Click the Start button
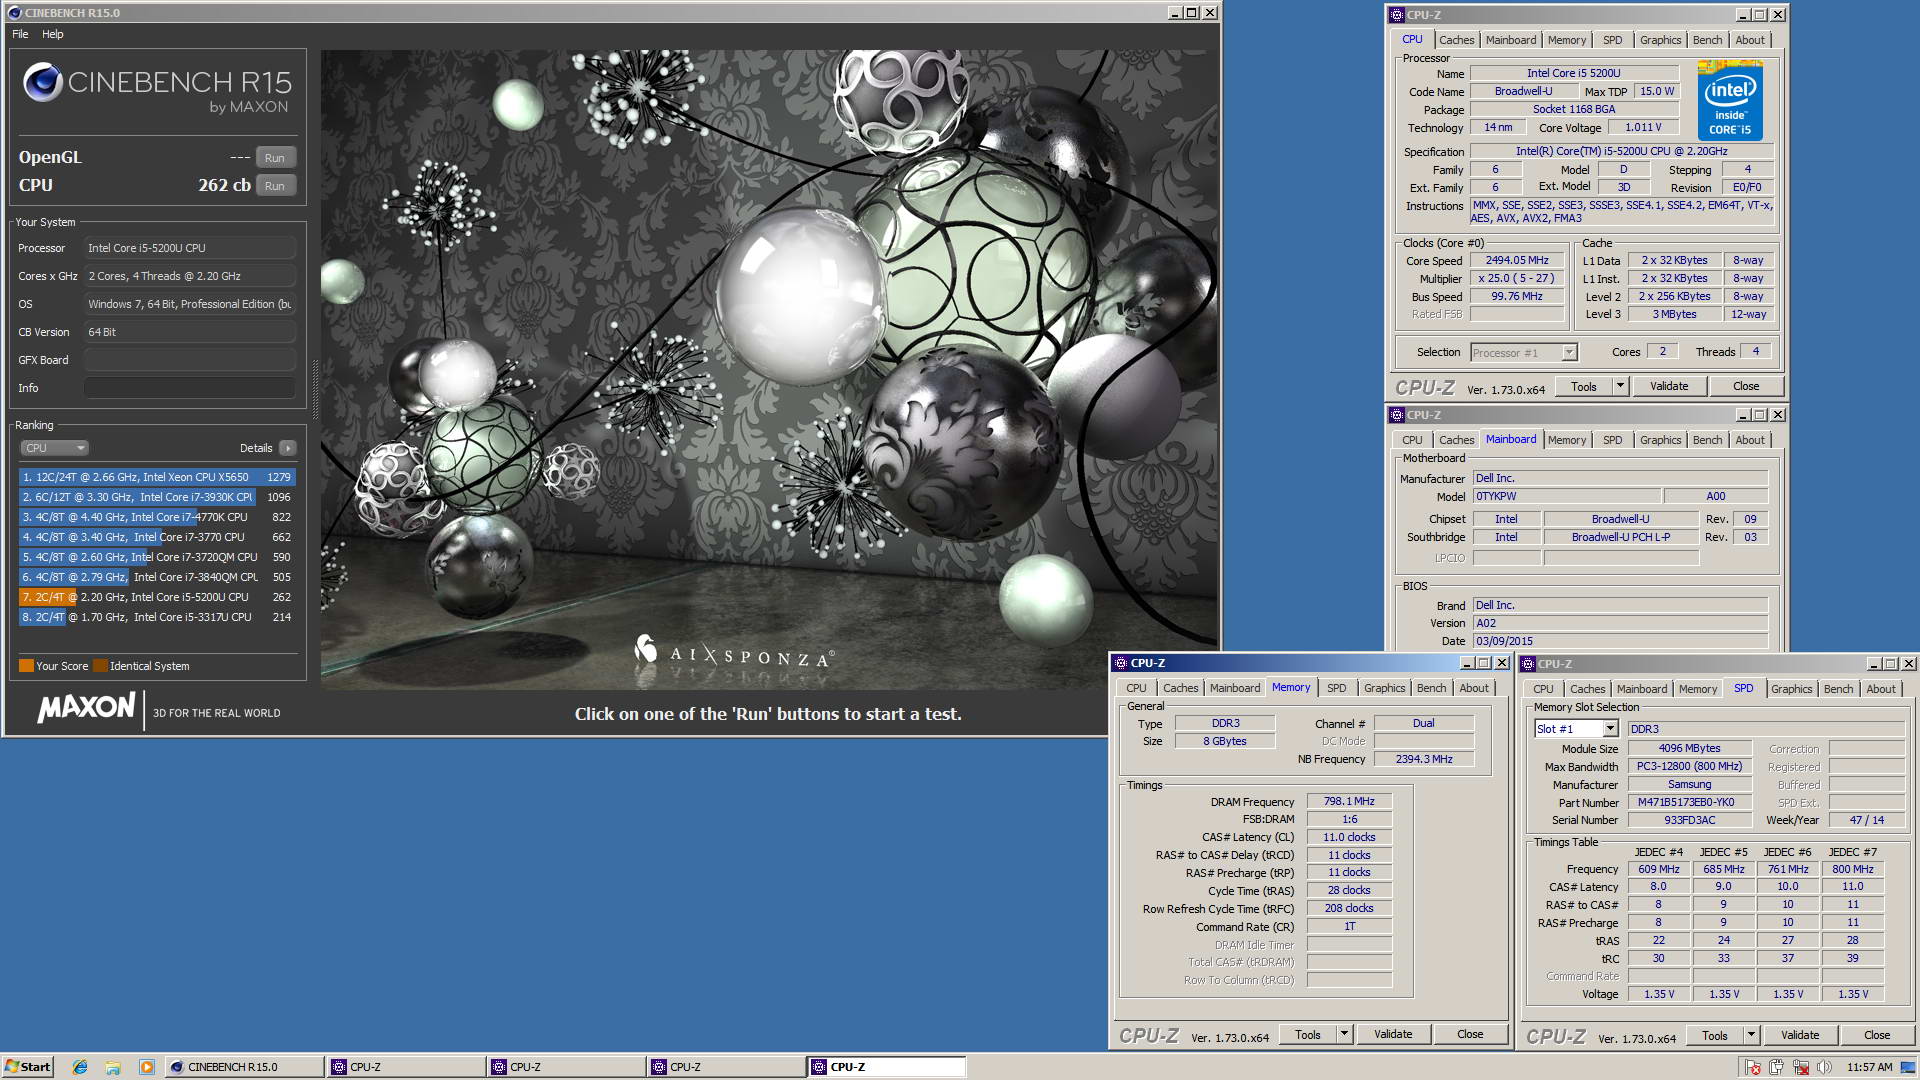The height and width of the screenshot is (1080, 1920). click(x=28, y=1067)
